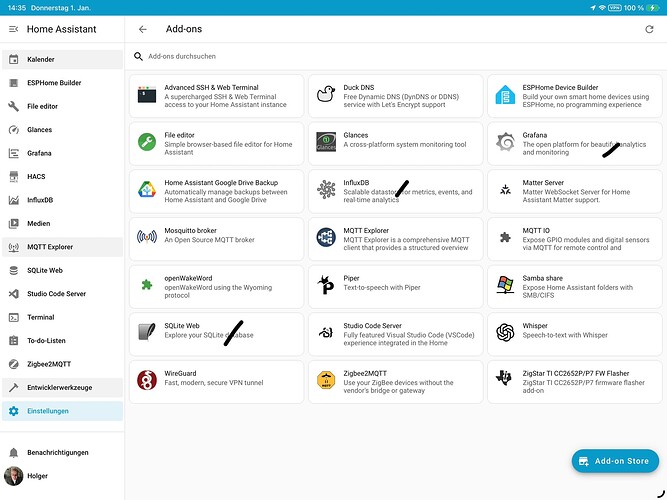Click the openWakeWord green puzzle icon

(x=147, y=285)
